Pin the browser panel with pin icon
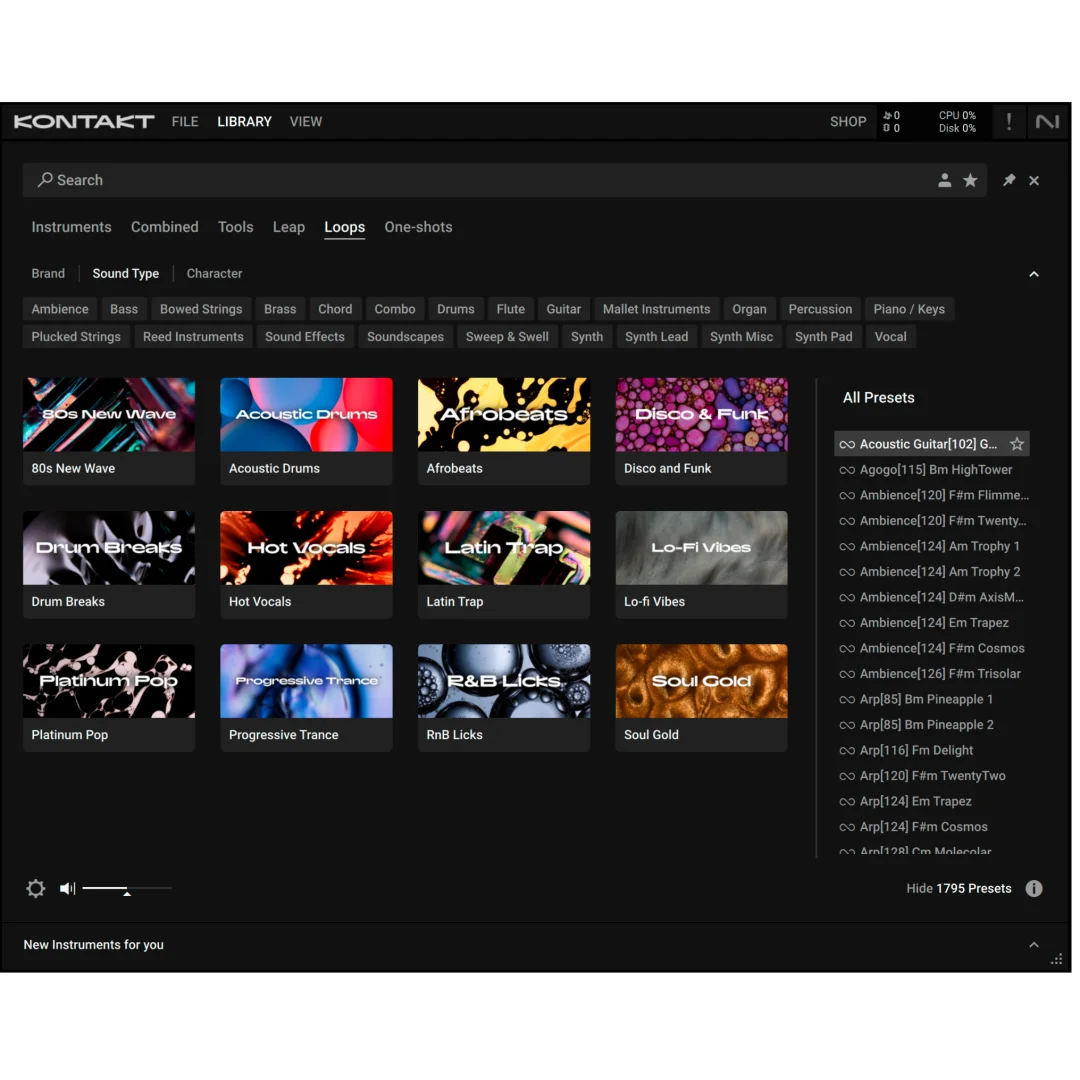 point(1009,180)
